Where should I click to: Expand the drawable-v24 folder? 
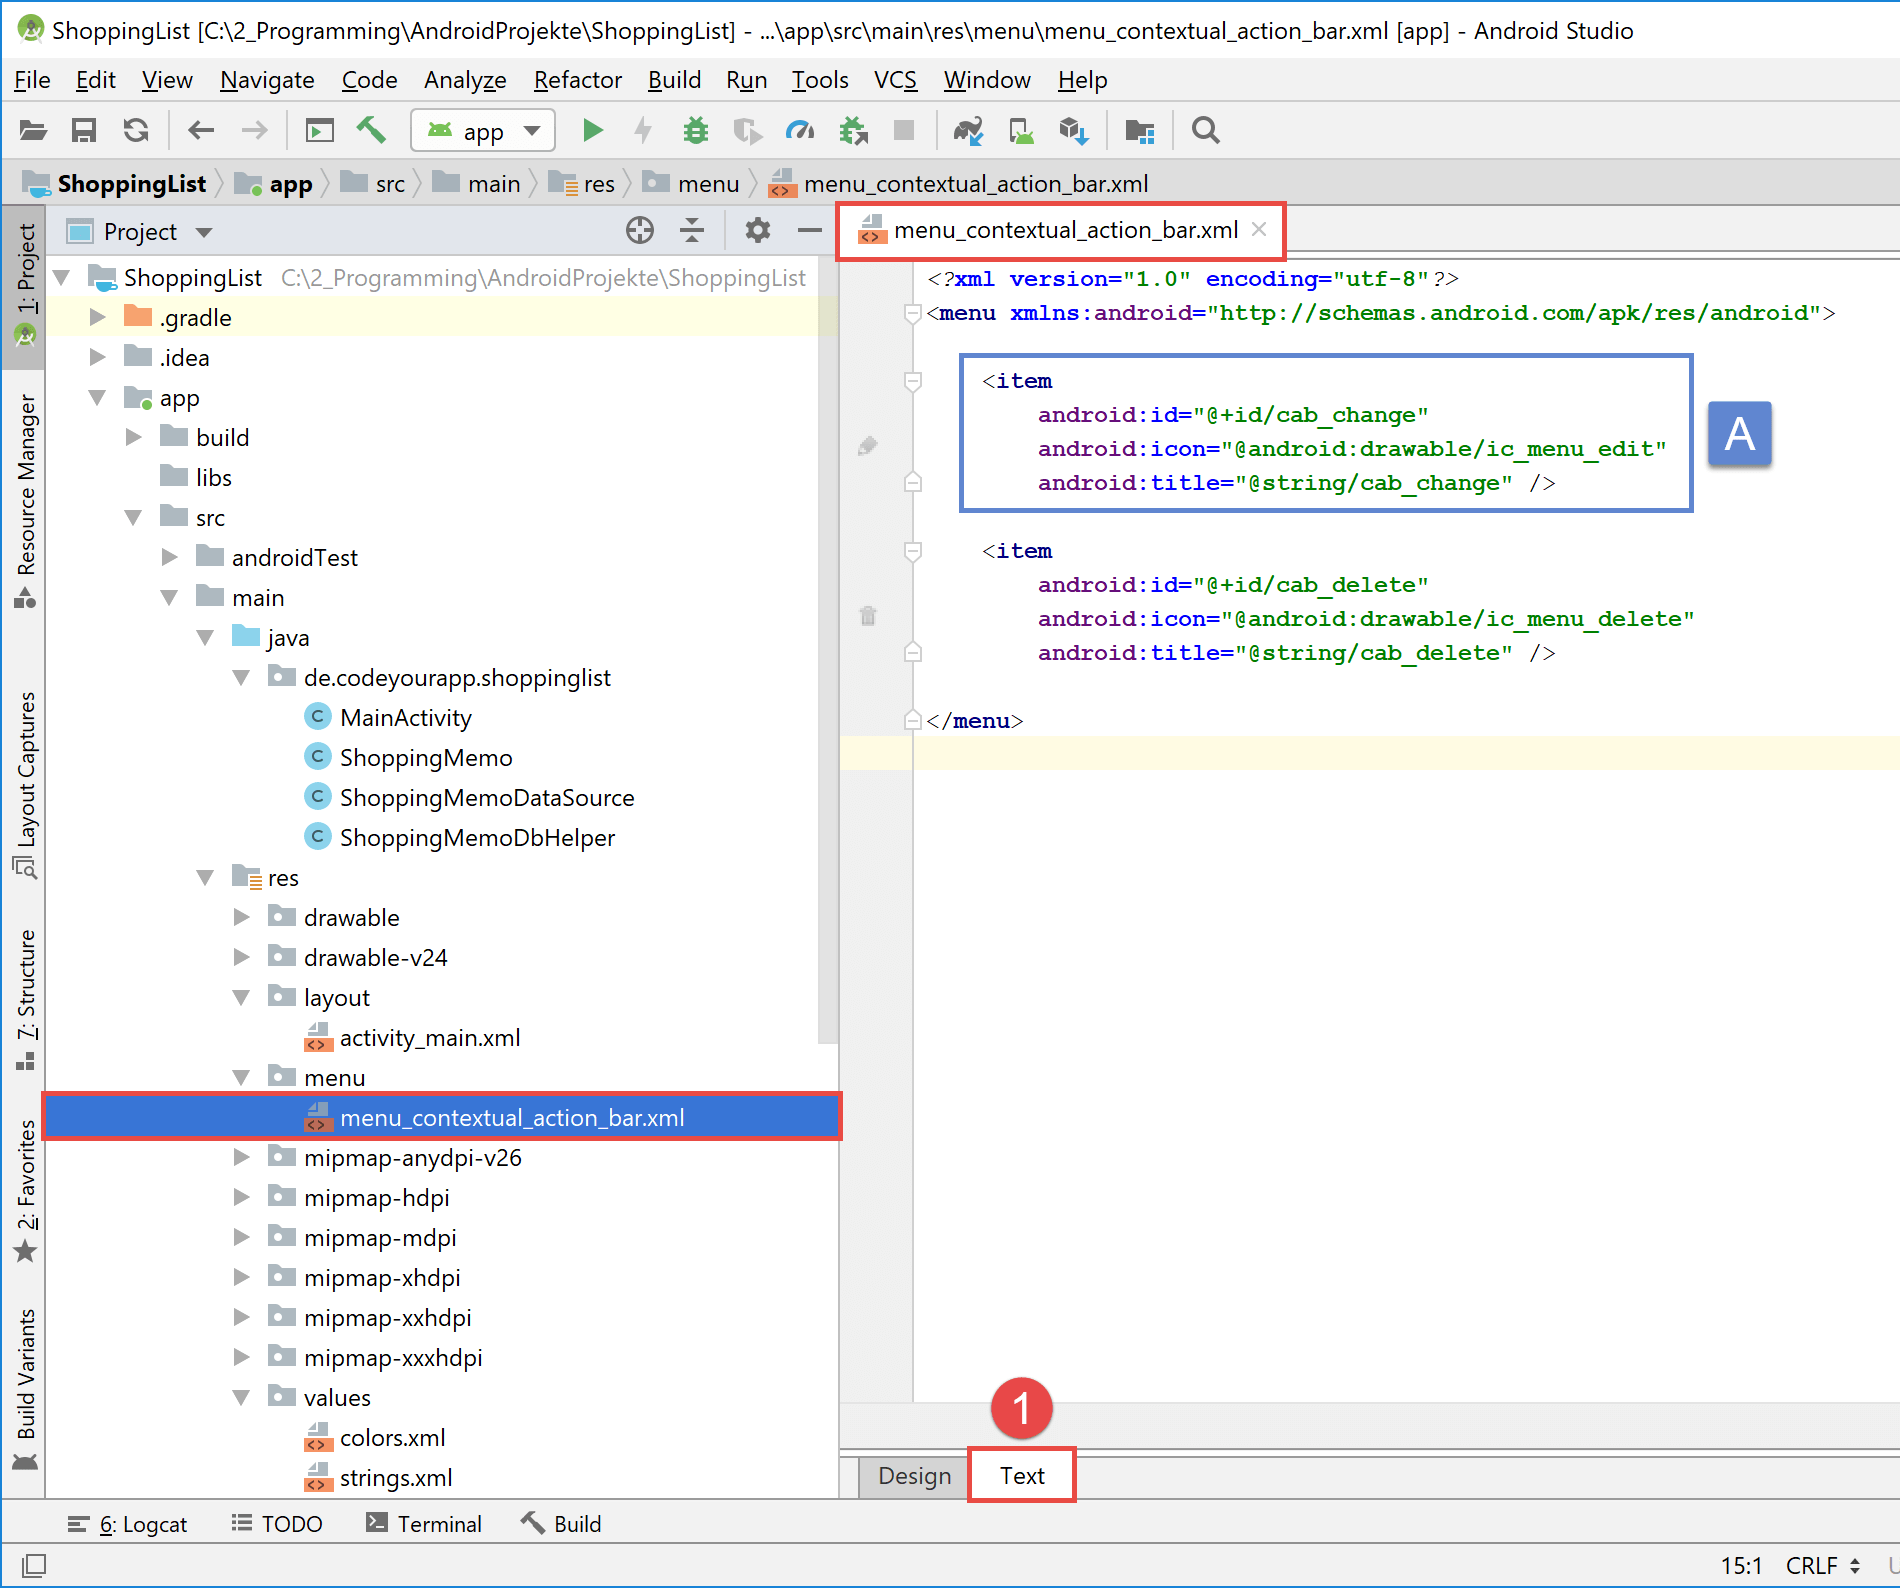(x=241, y=957)
